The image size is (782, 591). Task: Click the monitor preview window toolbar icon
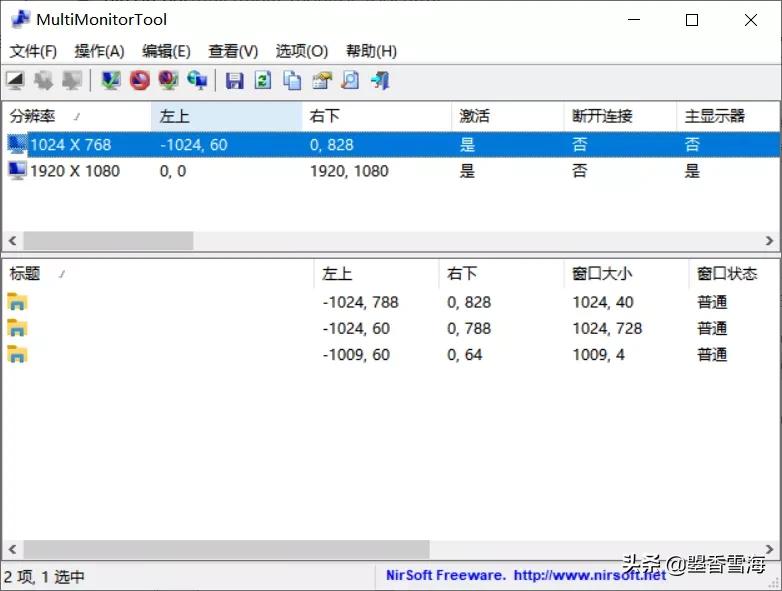point(15,80)
